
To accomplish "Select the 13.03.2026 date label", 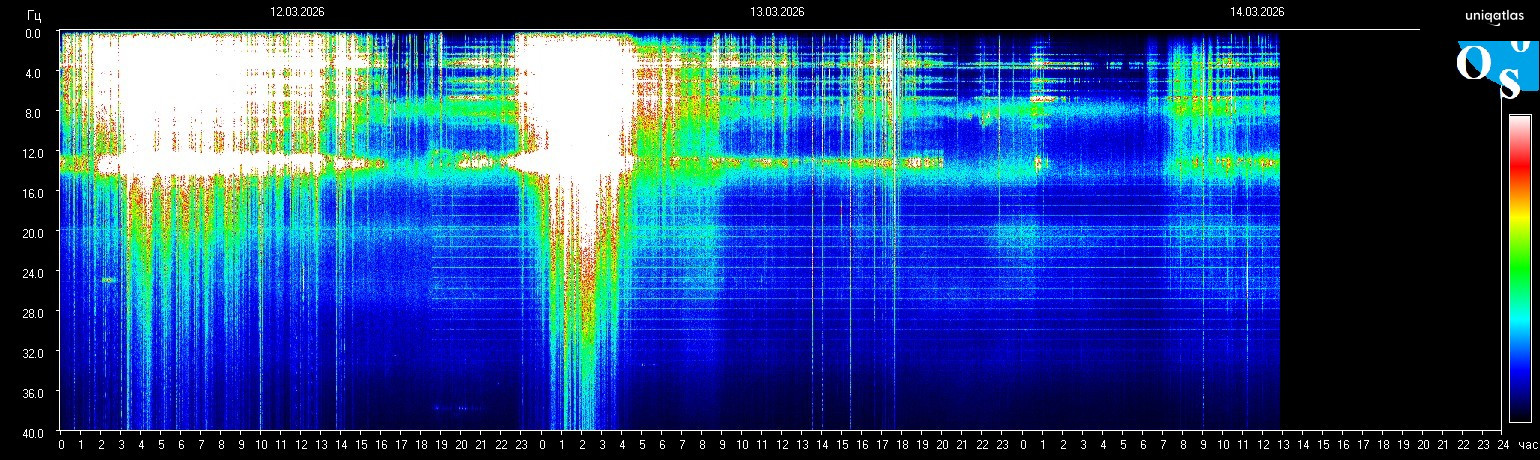I will click(777, 12).
